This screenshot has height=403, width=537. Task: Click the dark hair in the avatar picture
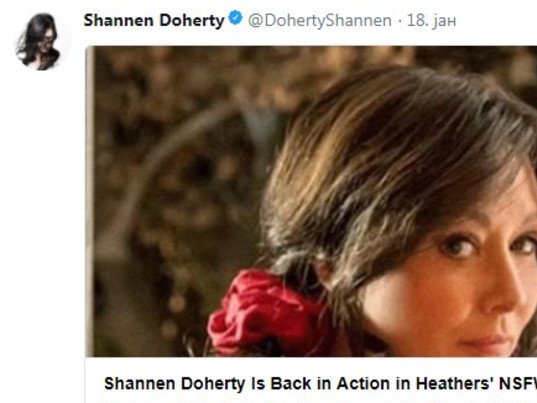34,38
